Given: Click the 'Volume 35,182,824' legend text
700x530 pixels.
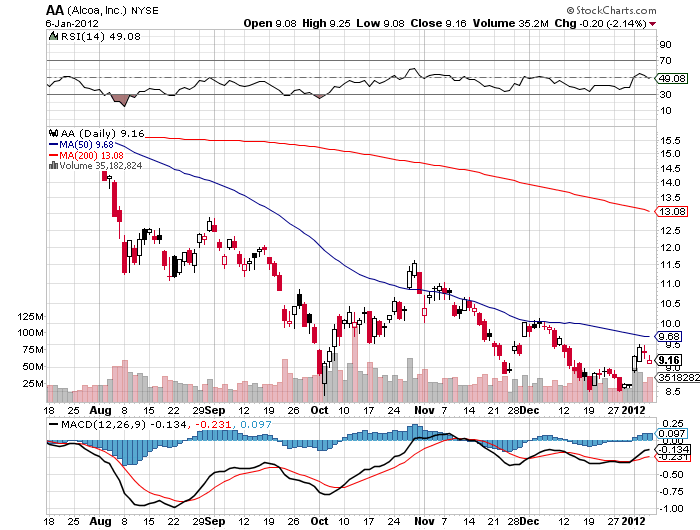Looking at the screenshot, I should [x=100, y=166].
